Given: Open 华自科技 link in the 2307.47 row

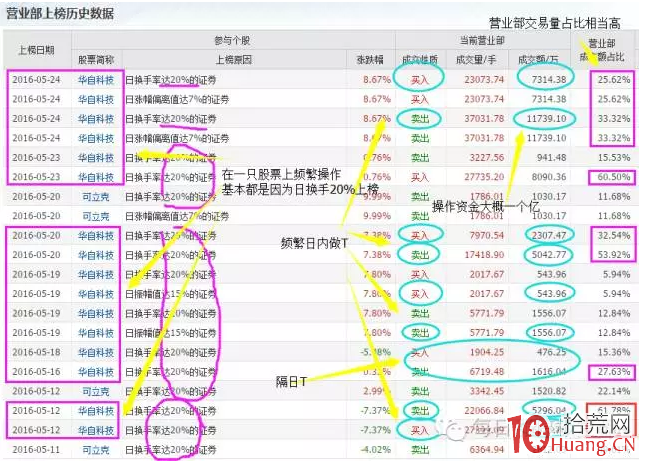Looking at the screenshot, I should [96, 236].
